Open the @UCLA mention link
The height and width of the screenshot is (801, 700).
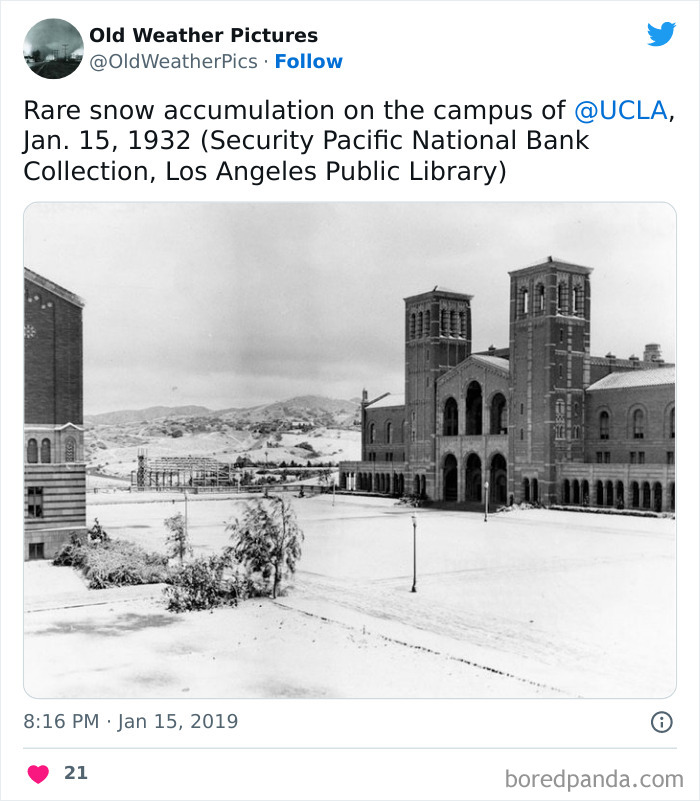coord(620,110)
